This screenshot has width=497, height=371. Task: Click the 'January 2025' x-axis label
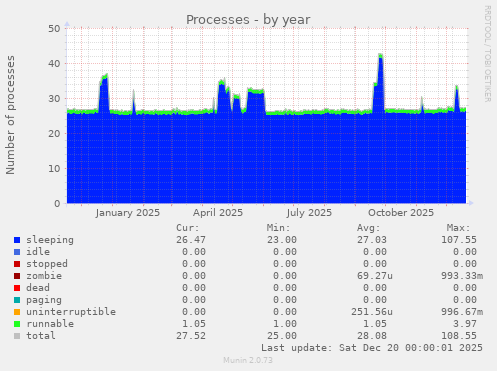(x=127, y=213)
